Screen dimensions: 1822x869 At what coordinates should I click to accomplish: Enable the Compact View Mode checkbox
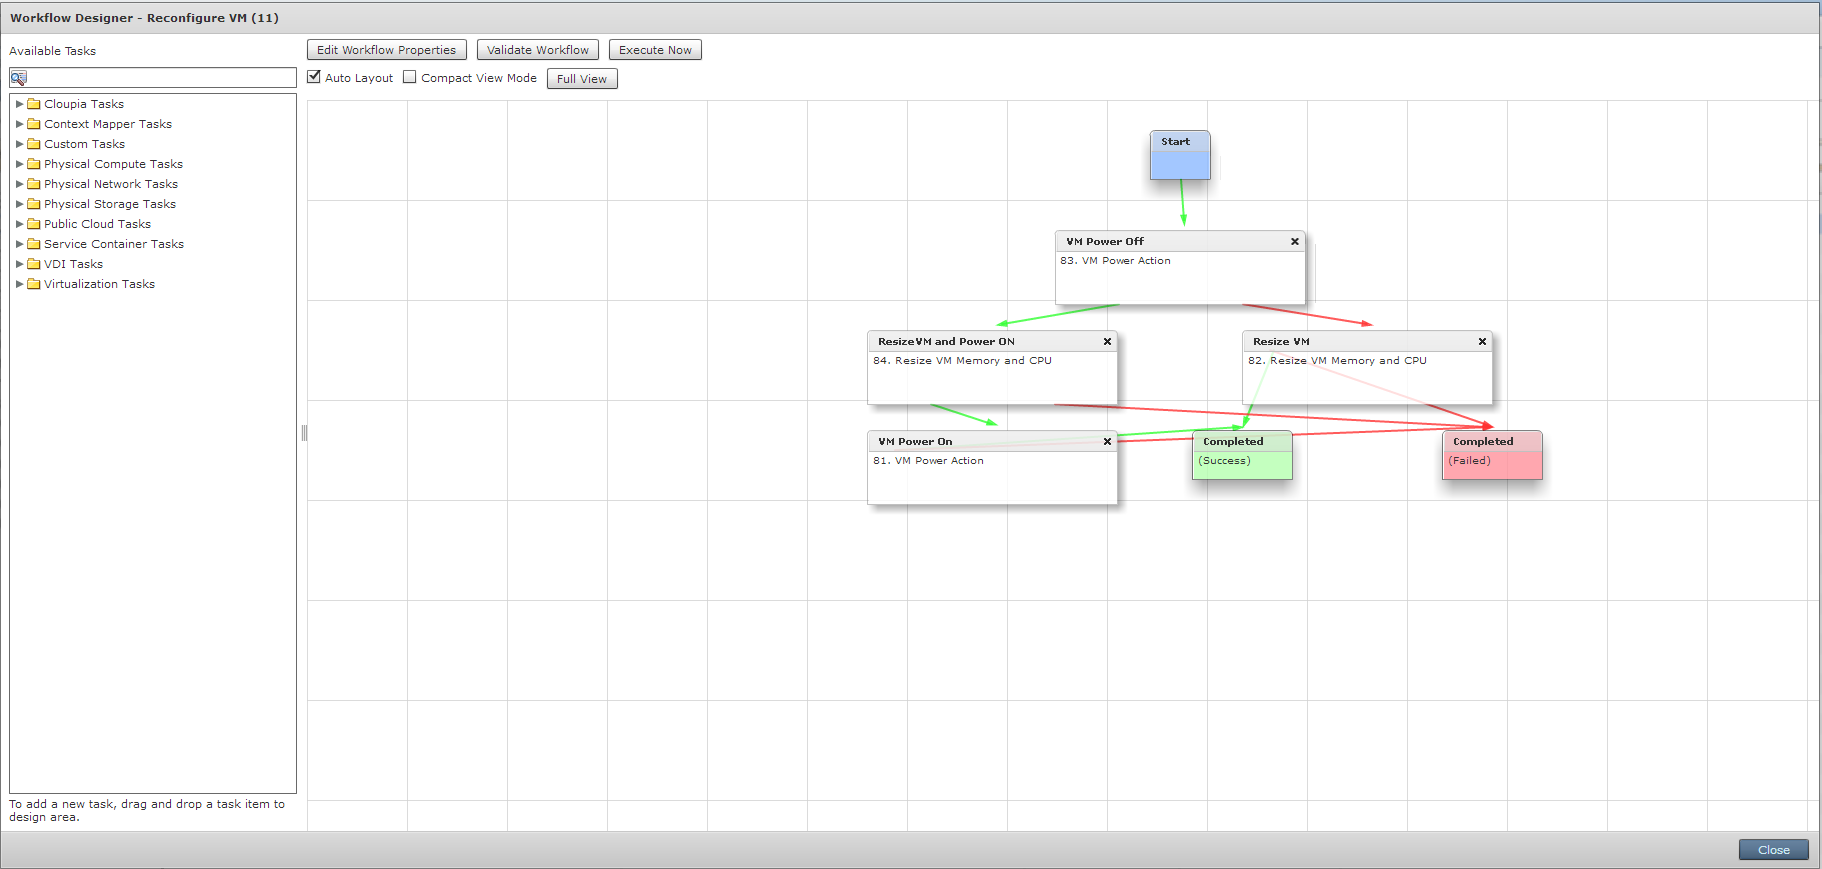(x=410, y=77)
